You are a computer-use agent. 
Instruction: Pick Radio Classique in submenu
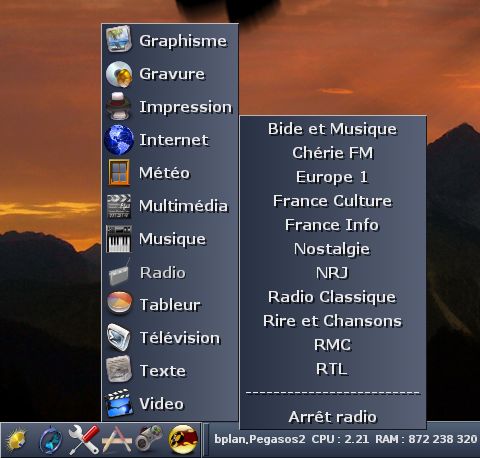[x=333, y=297]
